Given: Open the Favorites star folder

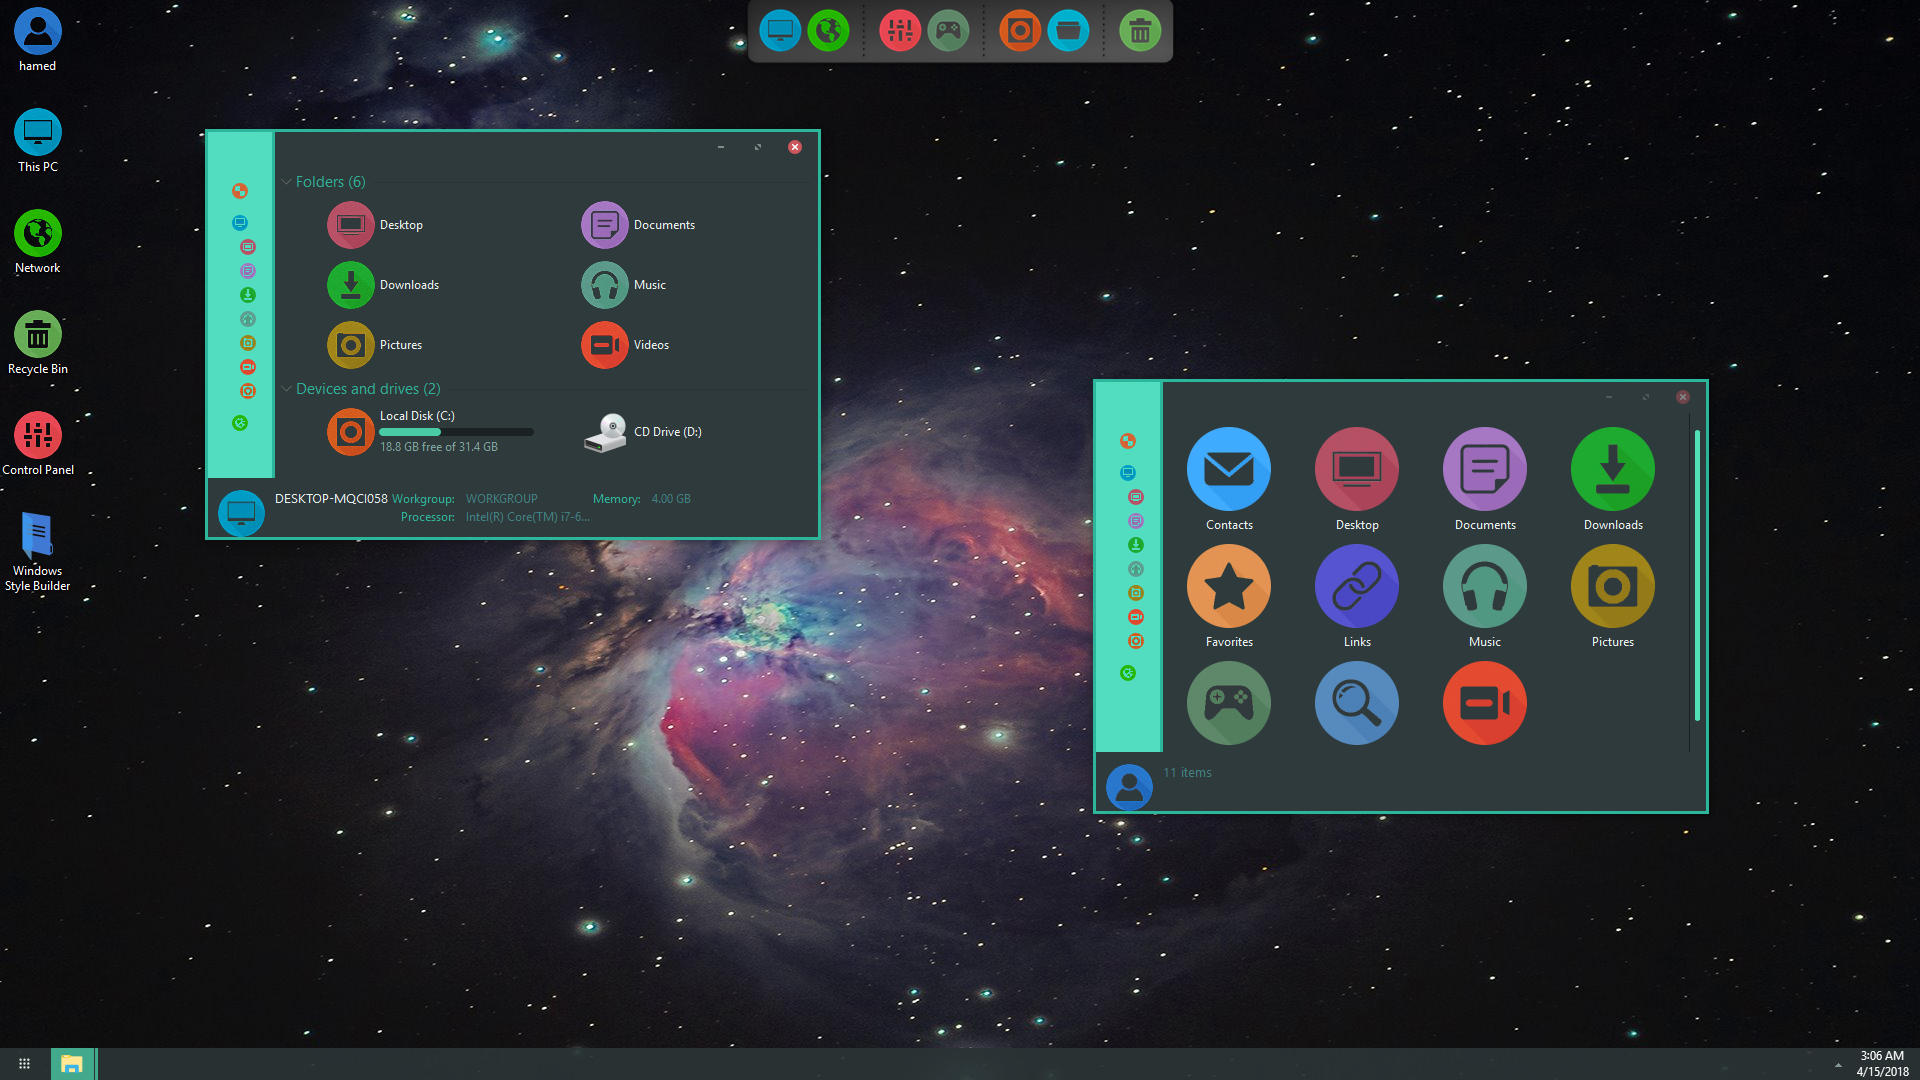Looking at the screenshot, I should coord(1228,587).
